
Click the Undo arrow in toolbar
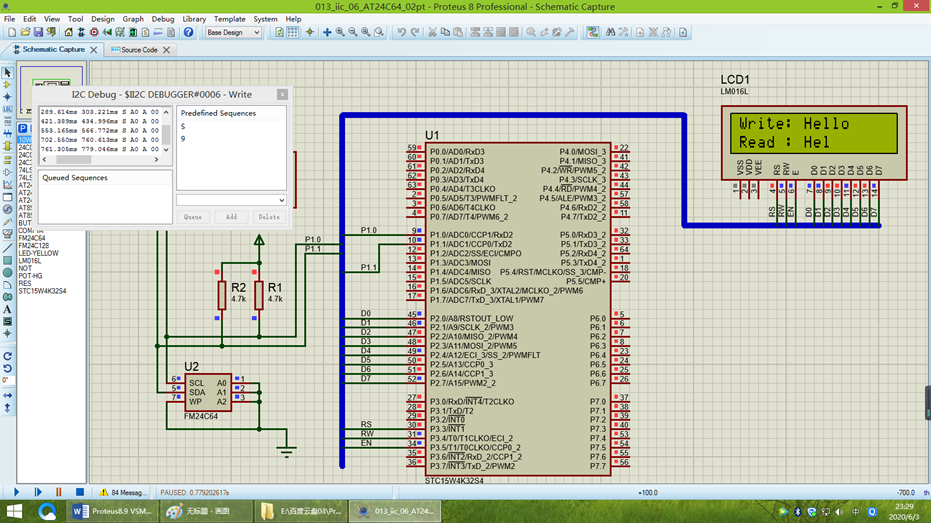(402, 32)
